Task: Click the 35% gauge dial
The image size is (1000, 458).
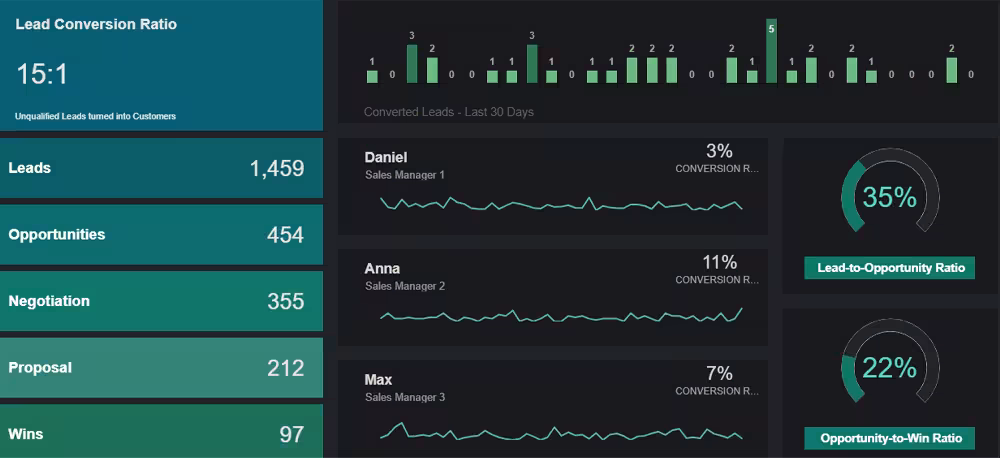Action: point(889,198)
